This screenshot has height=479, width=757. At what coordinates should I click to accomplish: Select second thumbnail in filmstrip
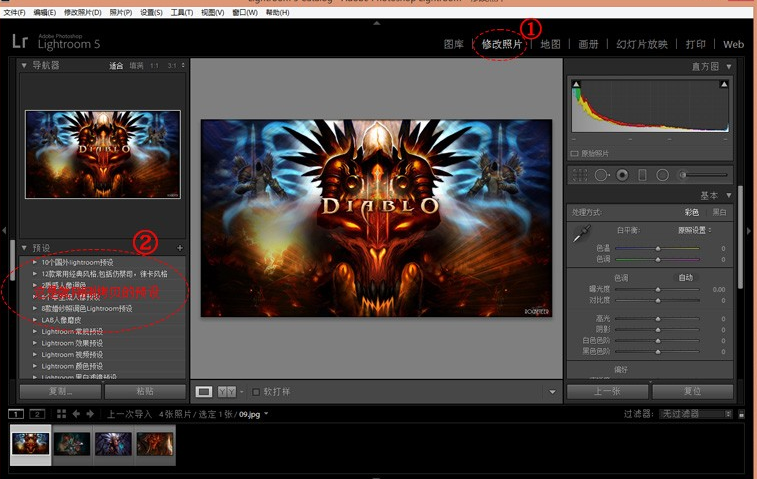(72, 444)
